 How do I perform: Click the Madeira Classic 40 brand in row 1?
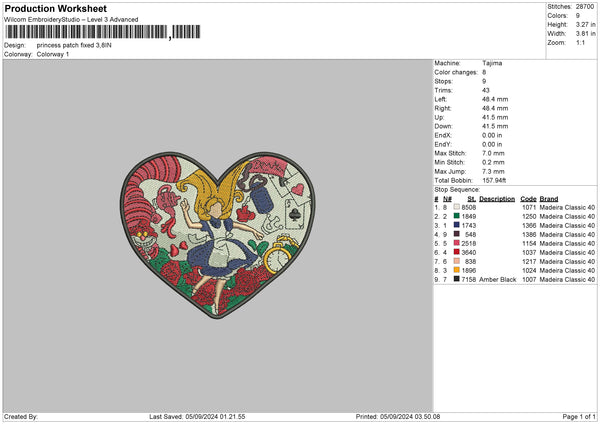(x=567, y=207)
